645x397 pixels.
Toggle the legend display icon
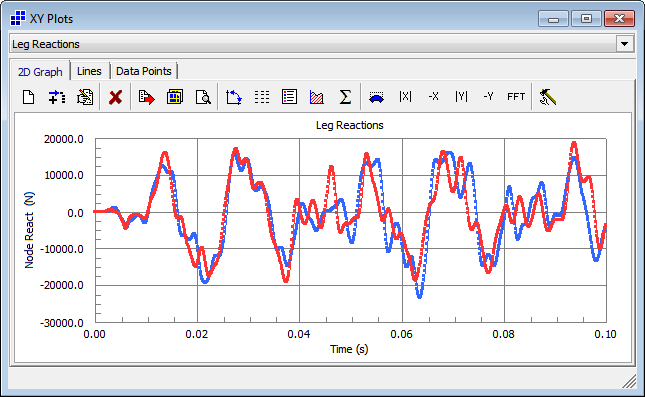289,97
